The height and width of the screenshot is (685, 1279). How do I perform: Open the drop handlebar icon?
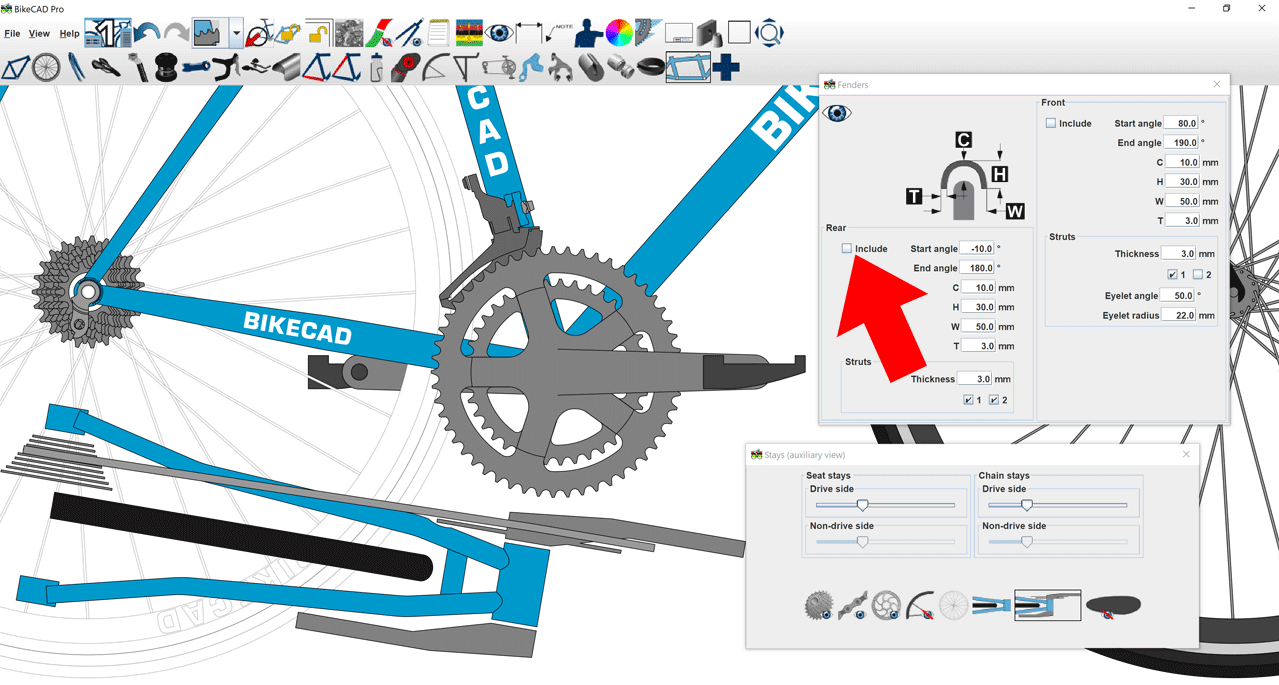(x=226, y=67)
